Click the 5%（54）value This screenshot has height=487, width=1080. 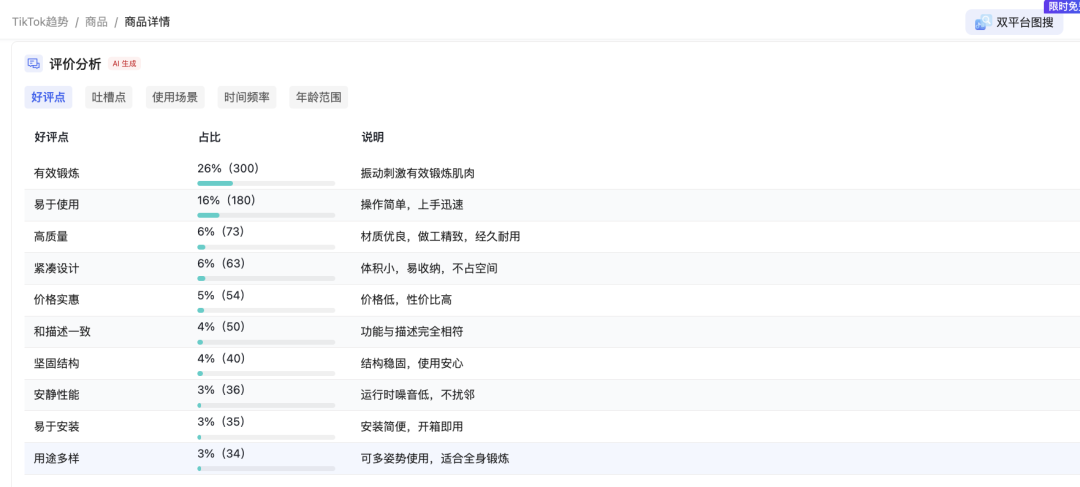(x=221, y=295)
